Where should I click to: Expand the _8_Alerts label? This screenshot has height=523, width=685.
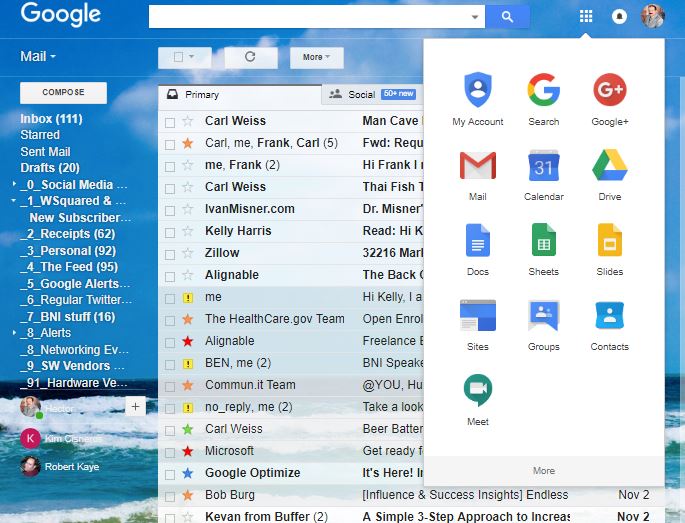click(14, 333)
